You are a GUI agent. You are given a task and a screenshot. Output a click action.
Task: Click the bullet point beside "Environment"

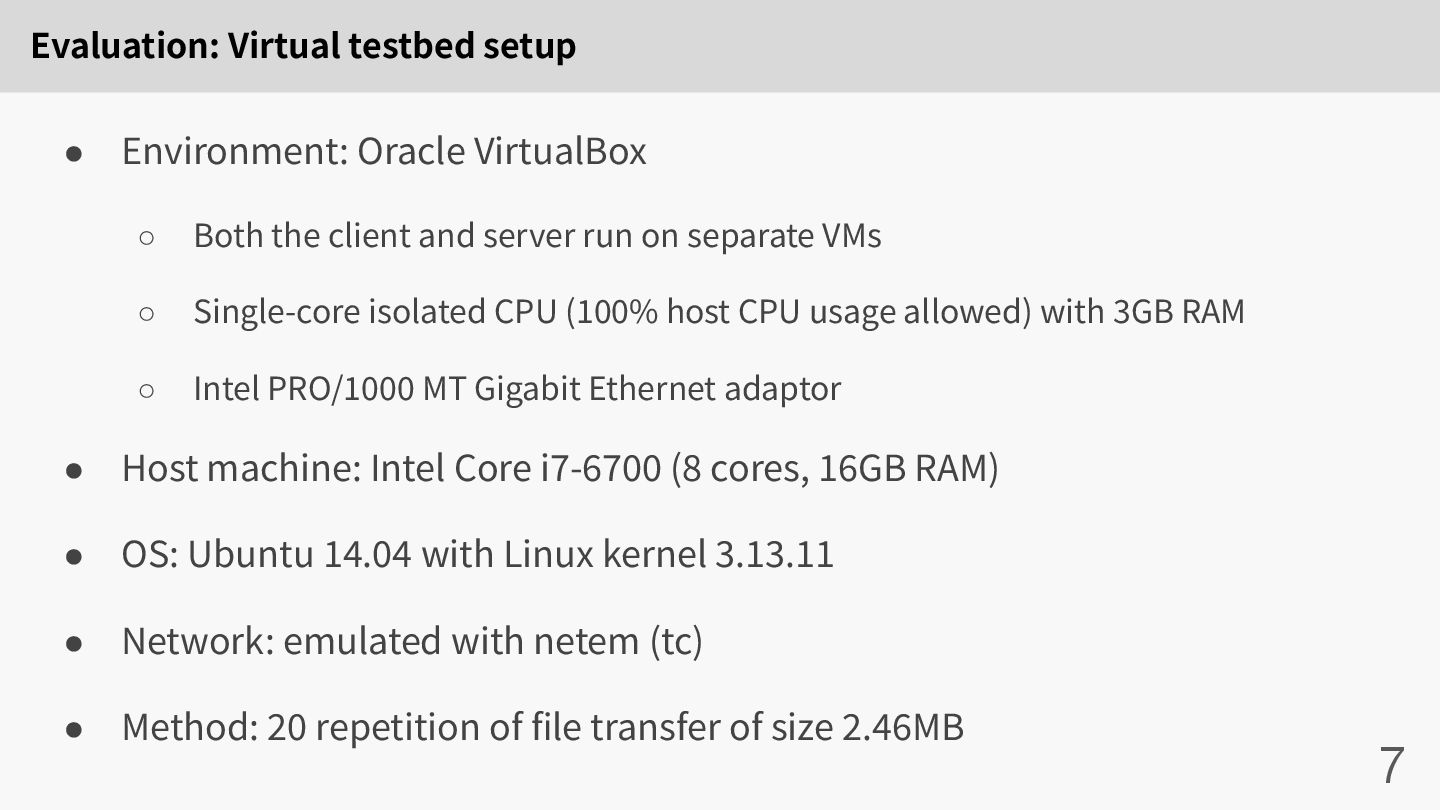(74, 154)
